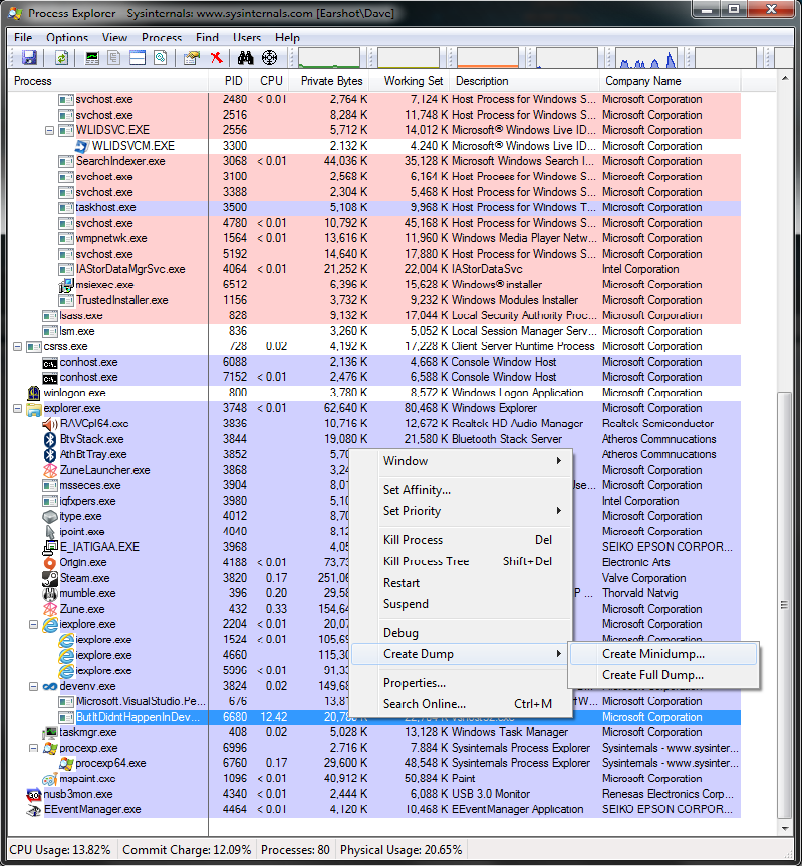Click the nusb3mon.exe icon
Viewport: 802px width, 866px height.
(34, 795)
